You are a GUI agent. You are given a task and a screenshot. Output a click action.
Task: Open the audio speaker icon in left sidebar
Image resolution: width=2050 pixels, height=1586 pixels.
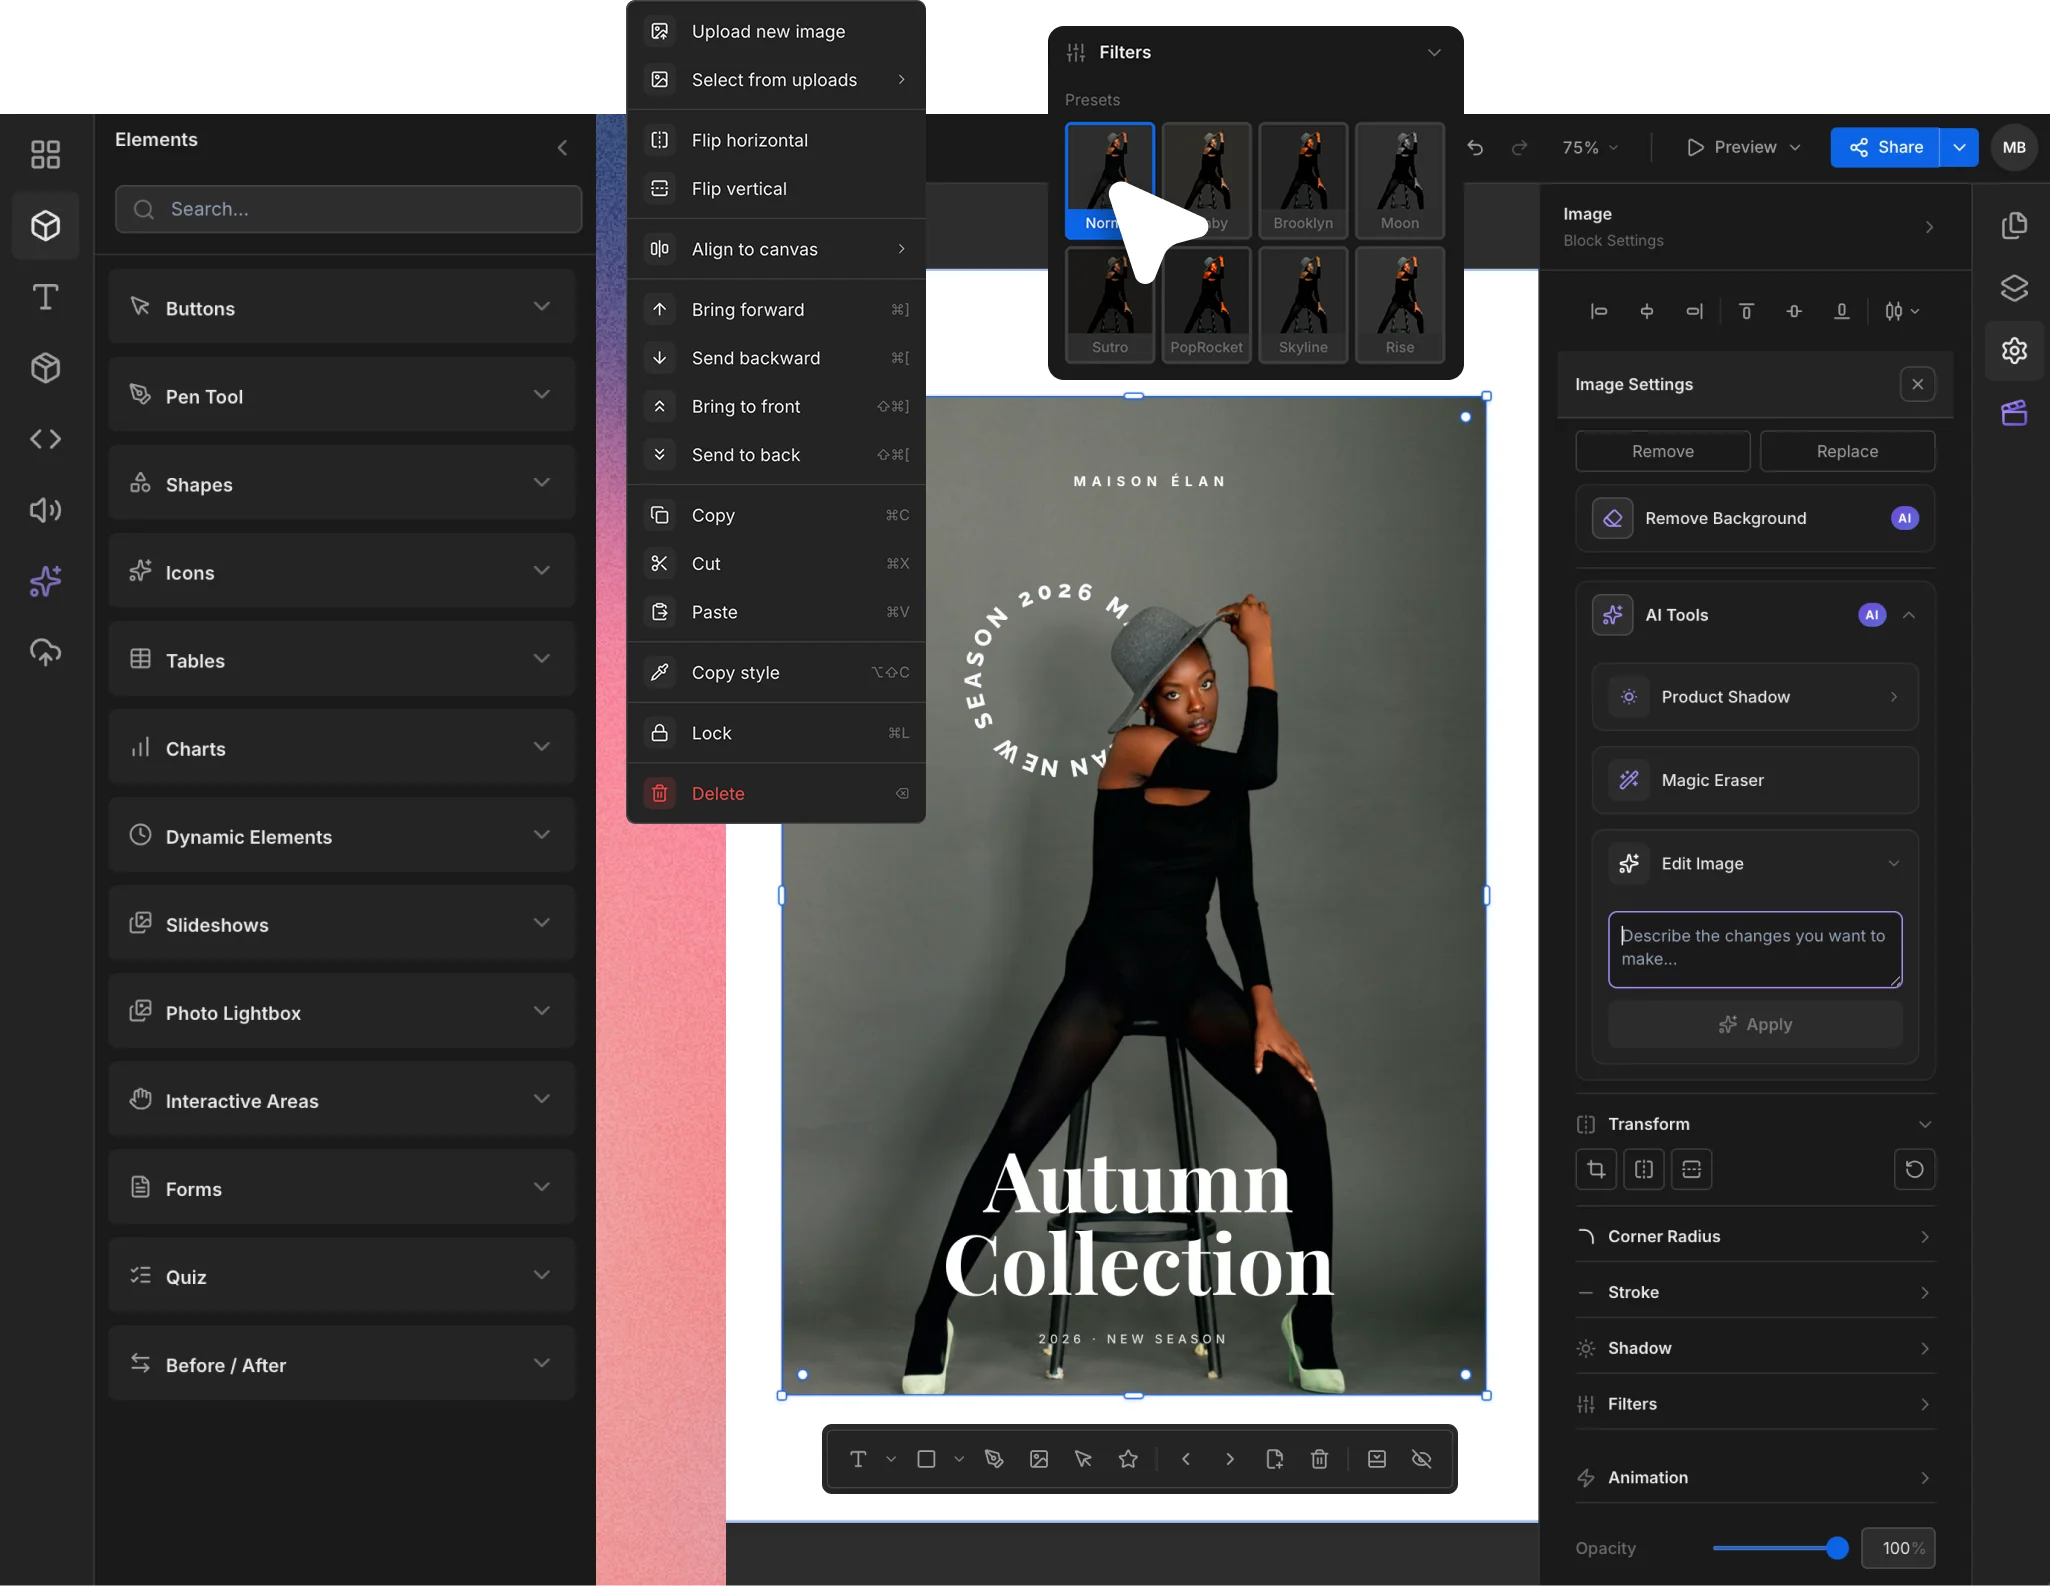click(x=45, y=510)
